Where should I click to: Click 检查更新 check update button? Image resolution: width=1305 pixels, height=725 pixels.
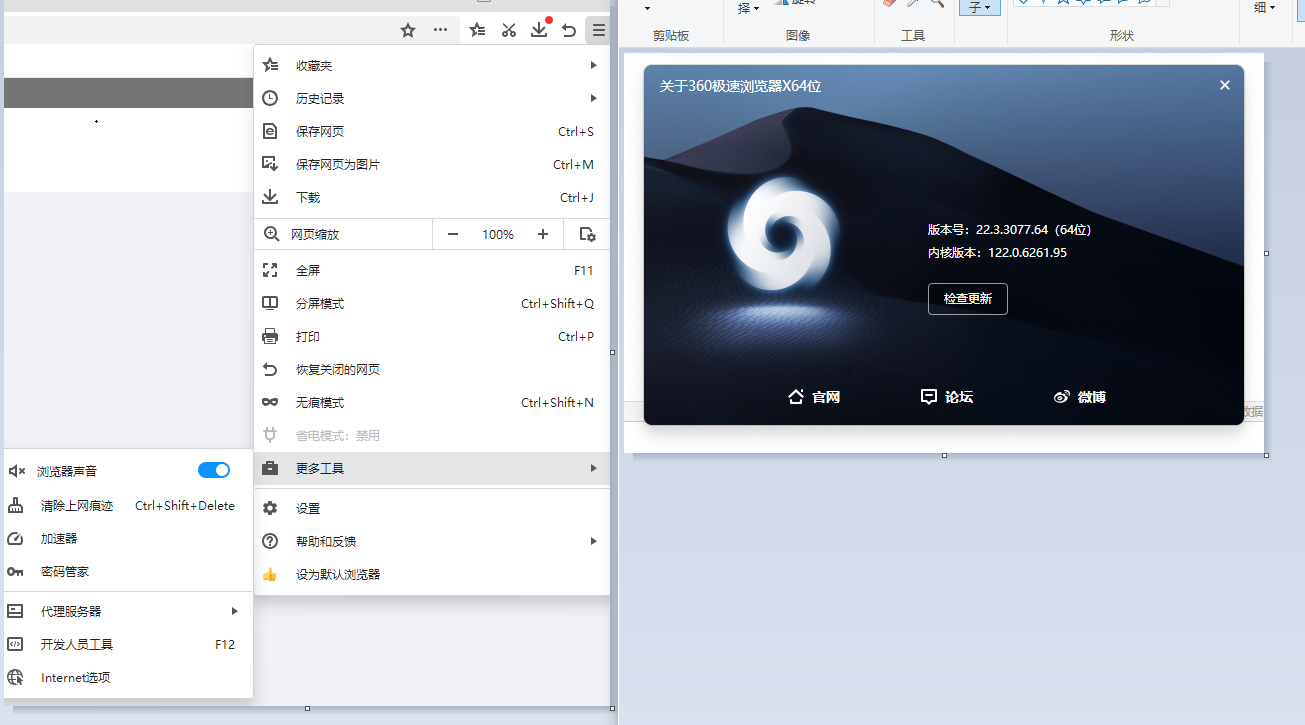point(967,299)
